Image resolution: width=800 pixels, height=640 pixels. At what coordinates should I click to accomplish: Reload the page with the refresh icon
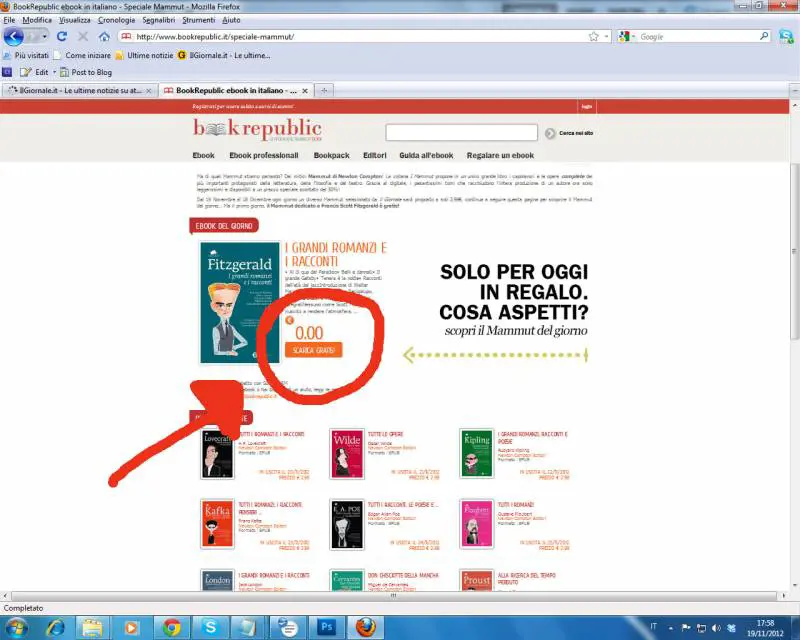(x=62, y=37)
